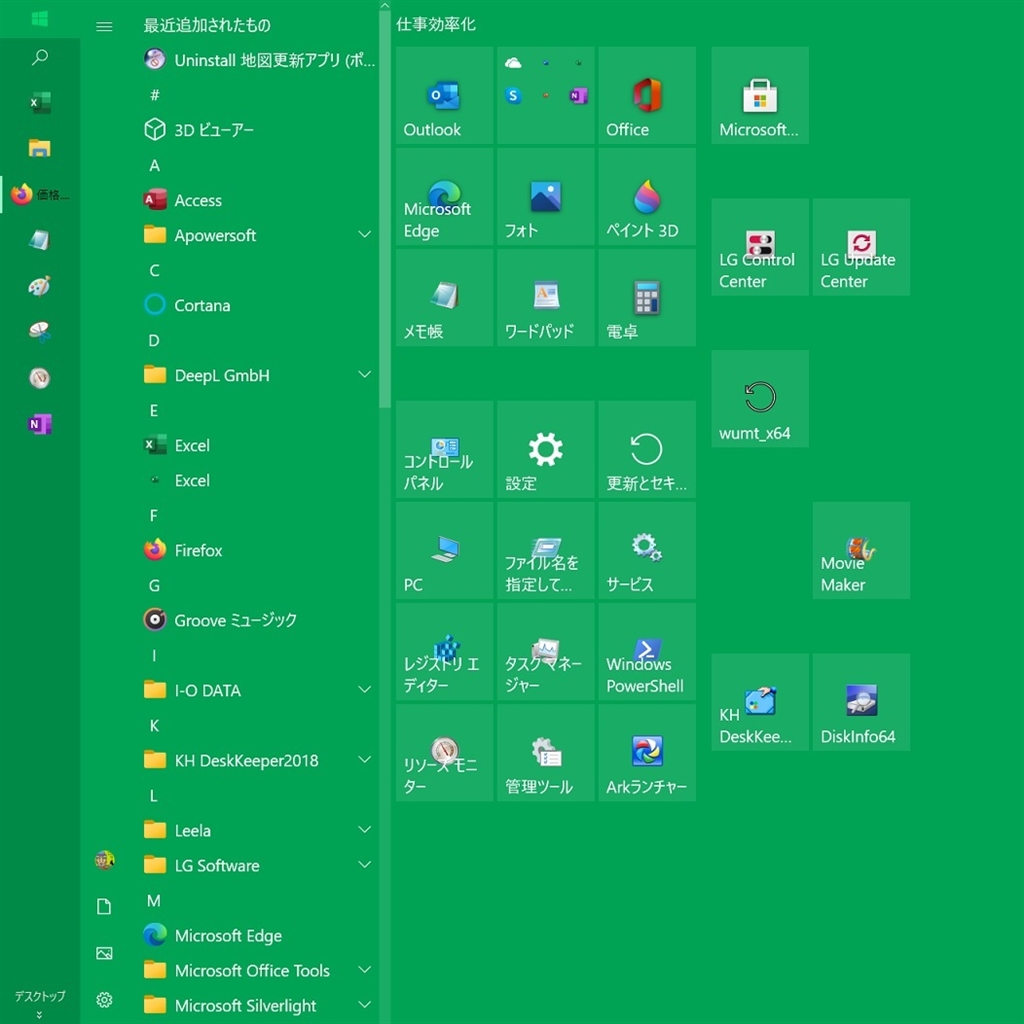Image resolution: width=1024 pixels, height=1024 pixels.
Task: Launch the Microsoft Edge tile
Action: (x=444, y=197)
